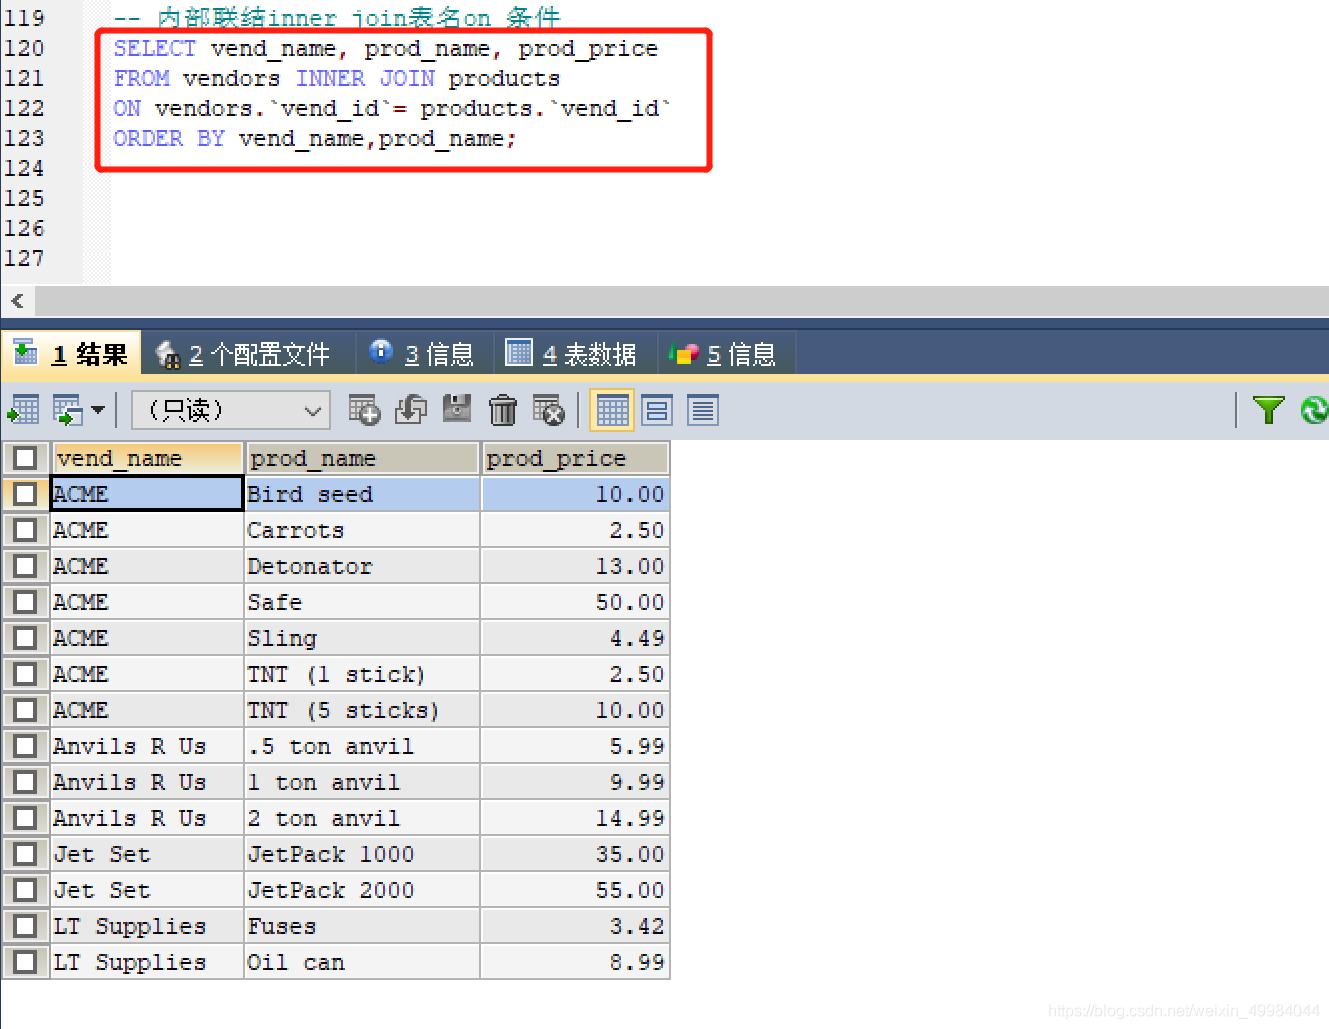Image resolution: width=1329 pixels, height=1029 pixels.
Task: Select the LT Supplies cell in Fuses row
Action: (x=147, y=926)
